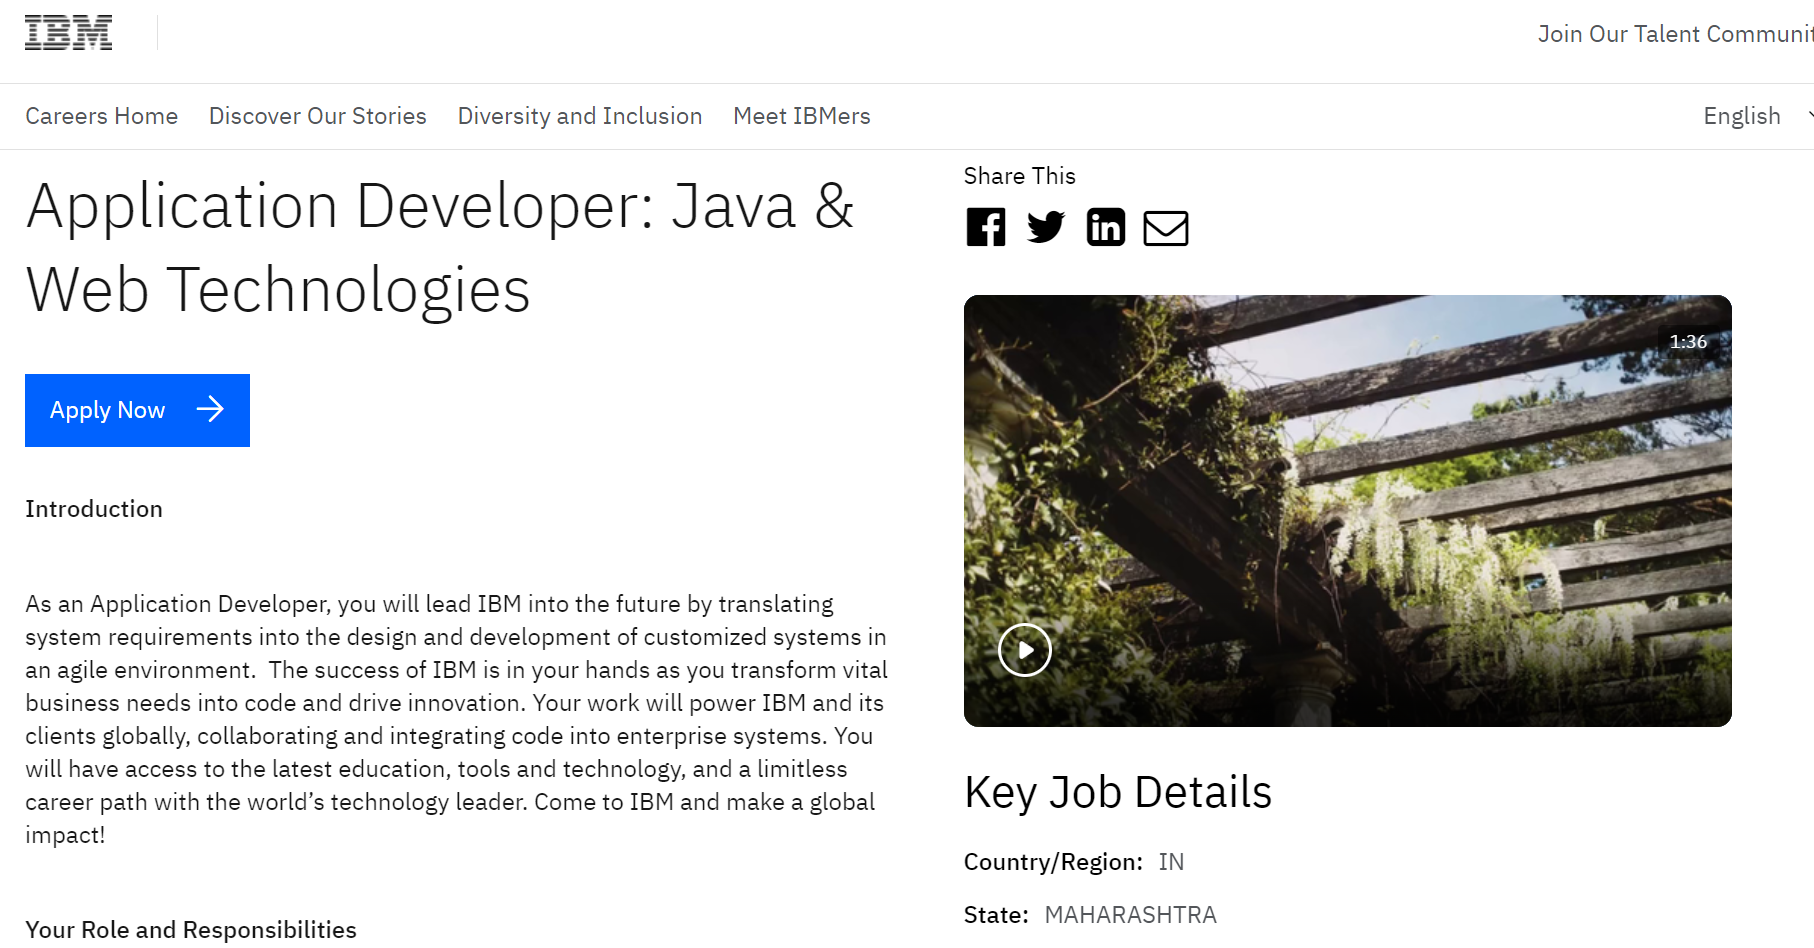The image size is (1814, 948).
Task: Open Discover Our Stories page
Action: (x=317, y=116)
